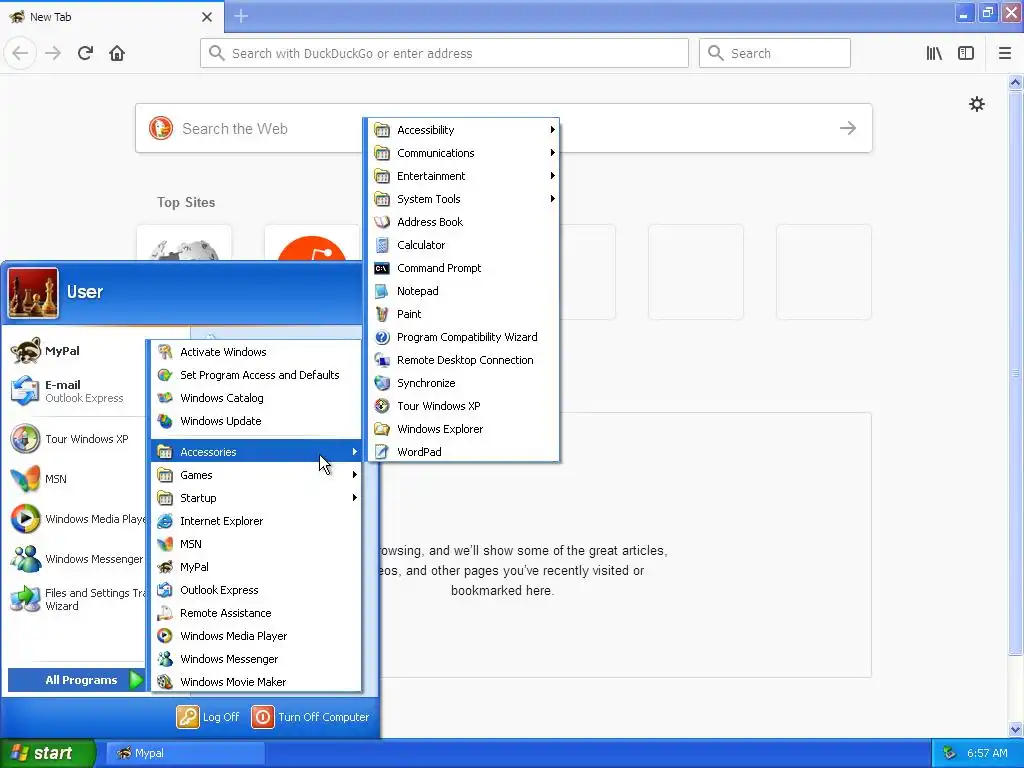1024x768 pixels.
Task: Go to the browser home page
Action: [x=117, y=53]
